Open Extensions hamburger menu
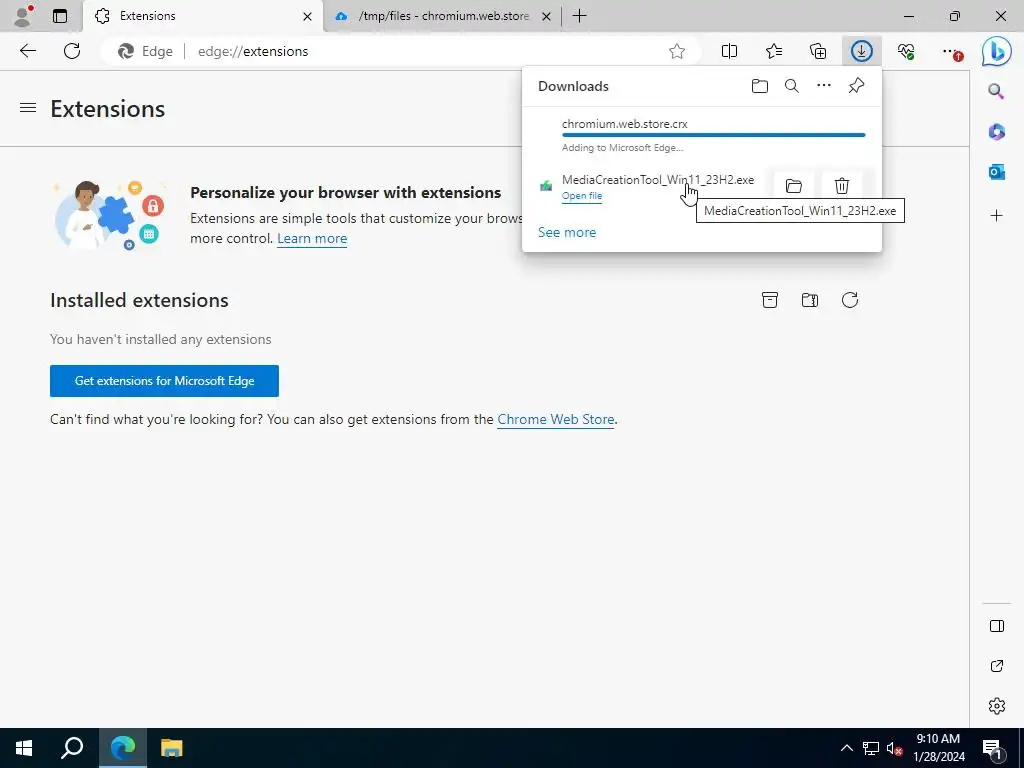The height and width of the screenshot is (768, 1024). click(27, 108)
